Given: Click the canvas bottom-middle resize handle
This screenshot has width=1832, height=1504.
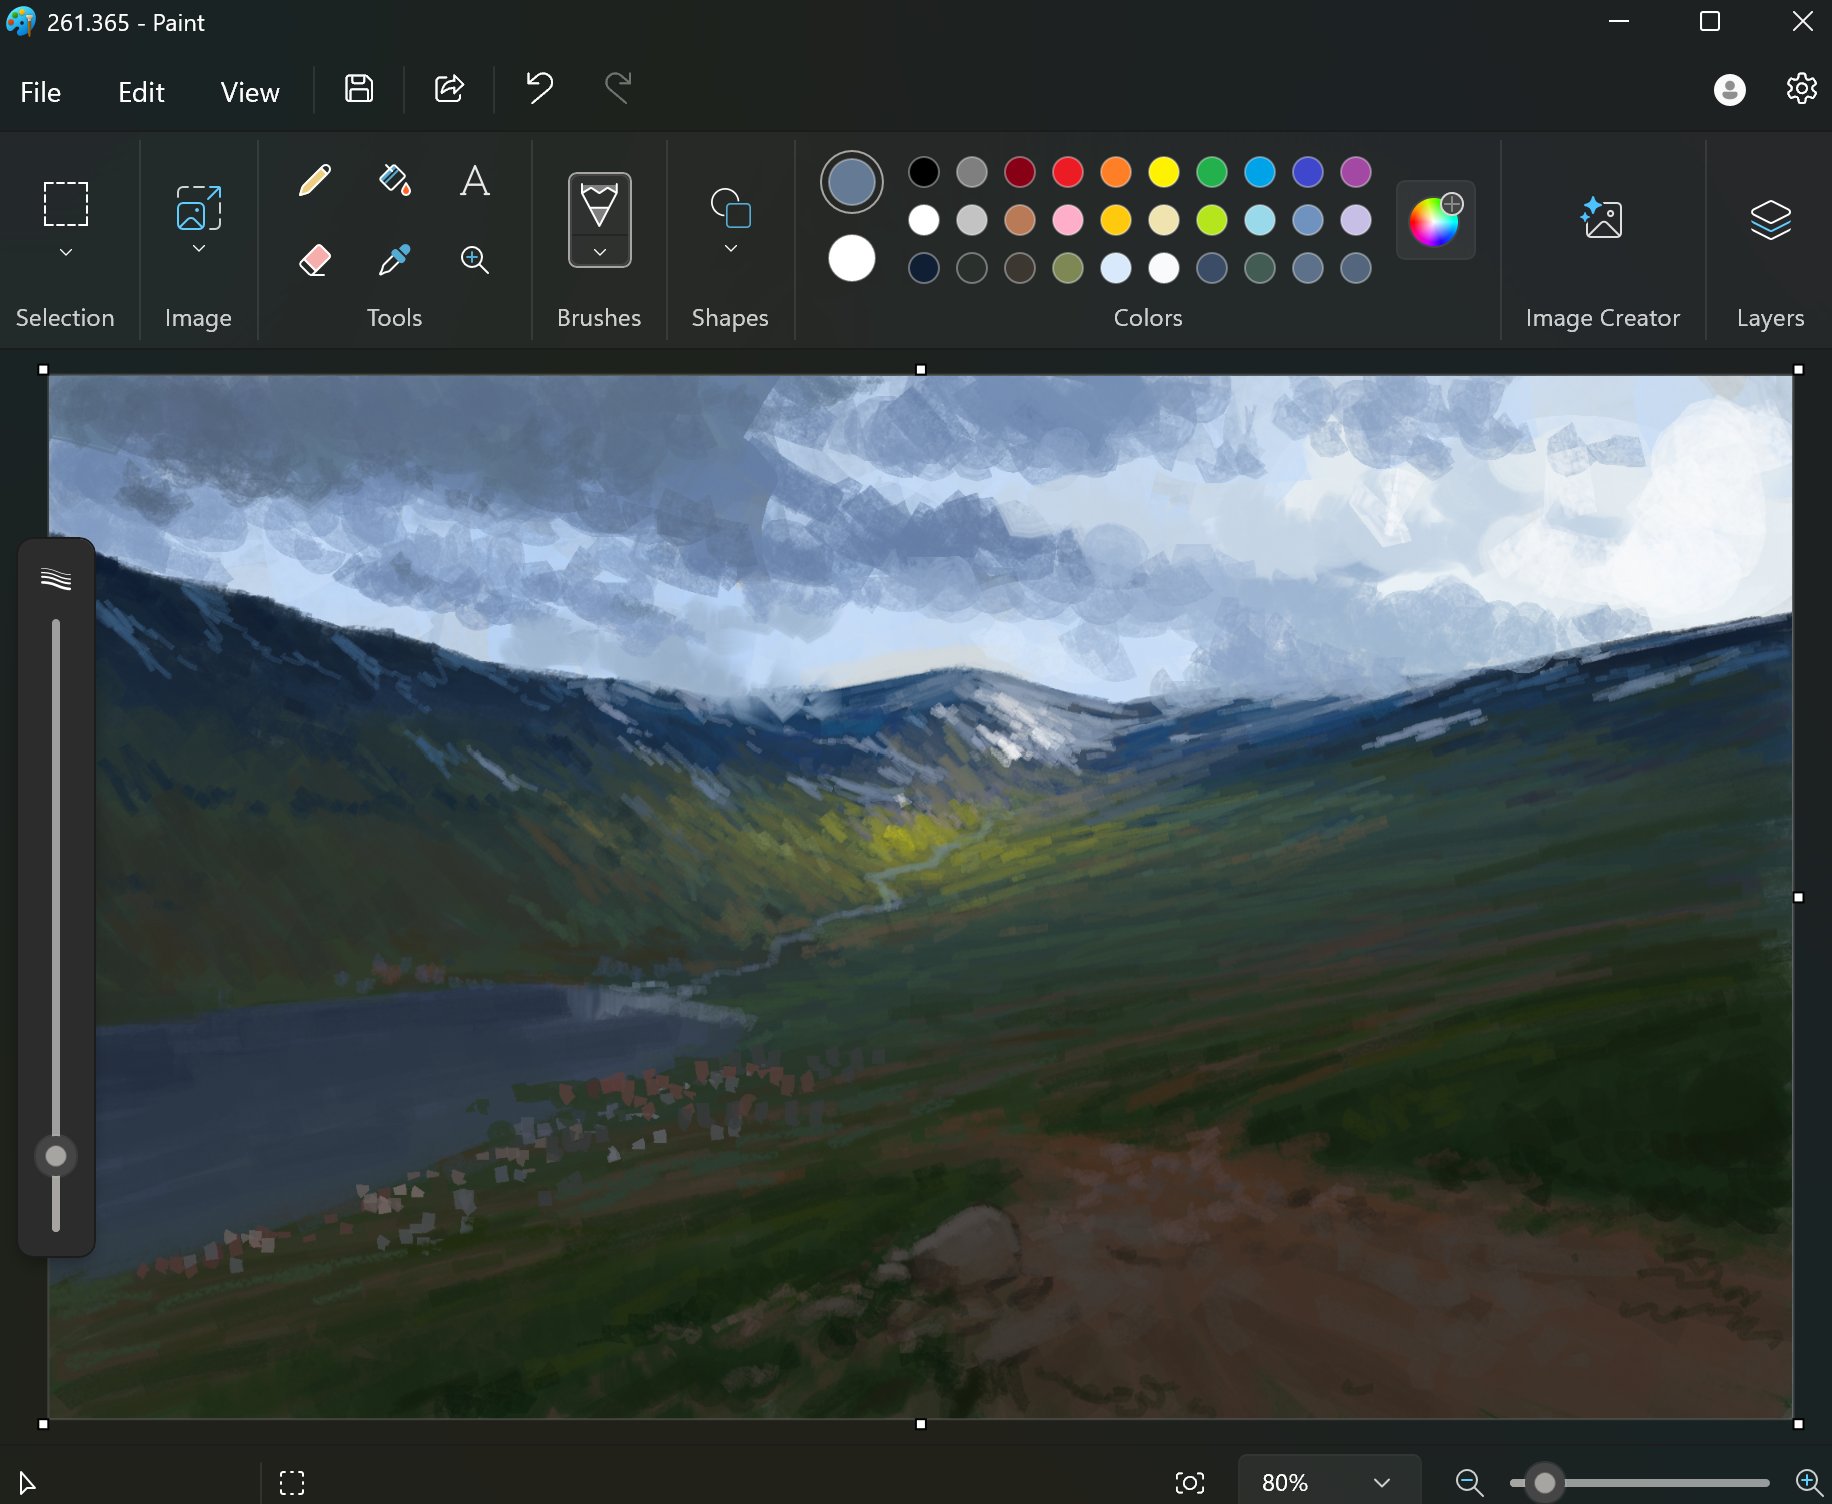Looking at the screenshot, I should click(x=921, y=1424).
